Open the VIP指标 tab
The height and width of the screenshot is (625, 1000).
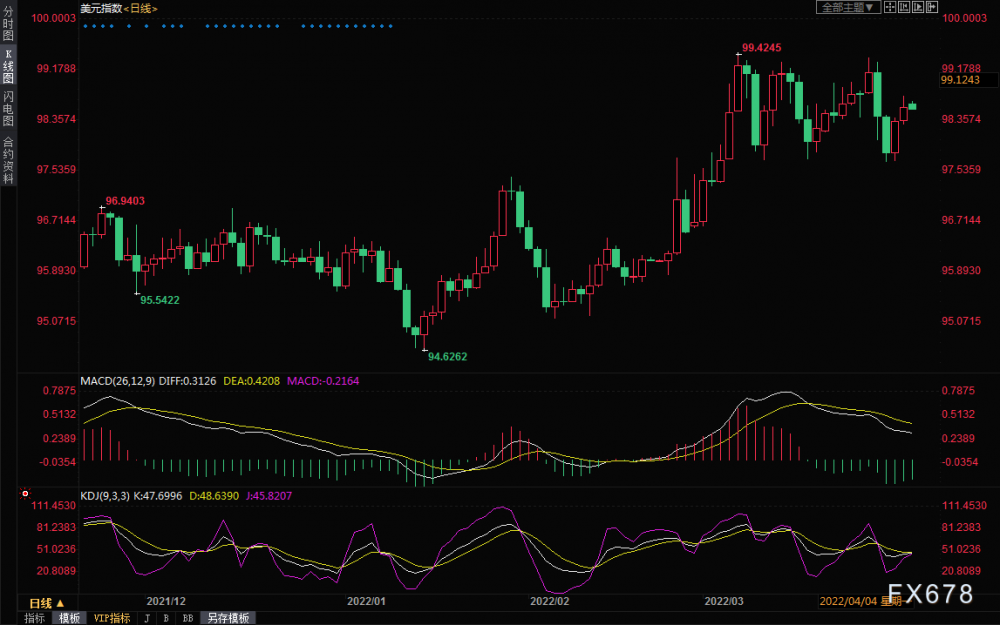[112, 618]
